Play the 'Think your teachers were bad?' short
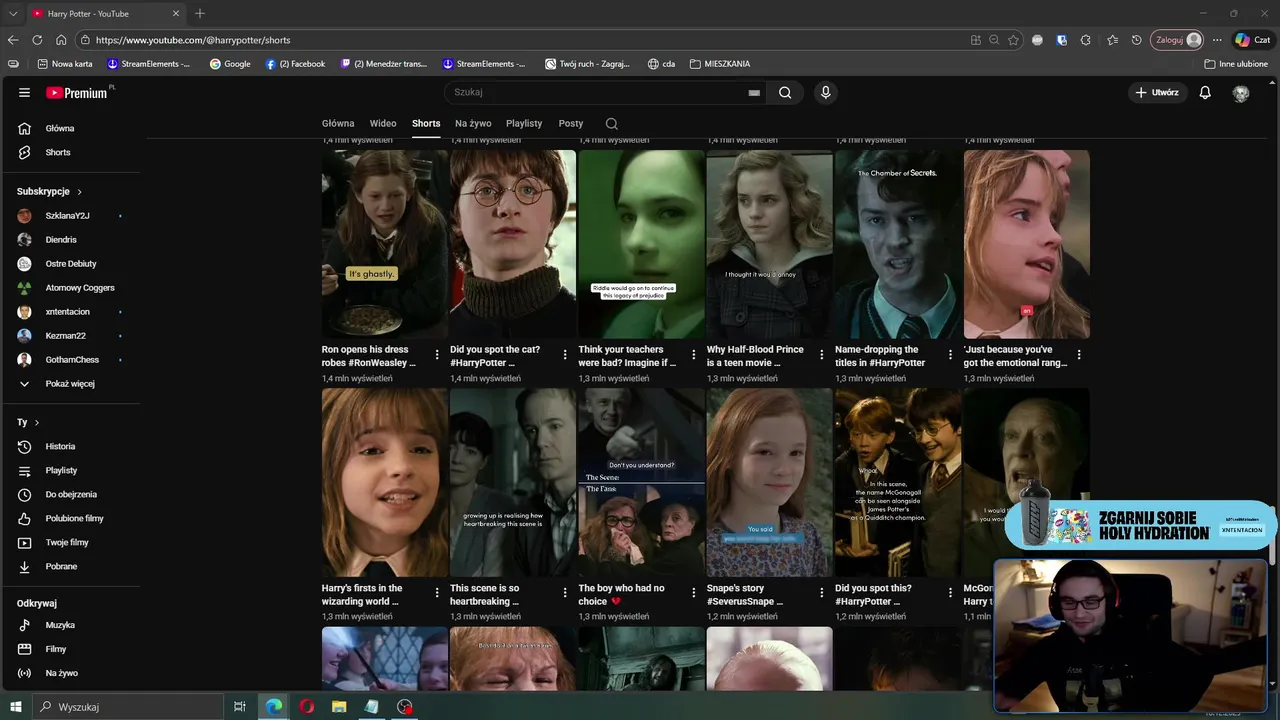This screenshot has height=720, width=1280. [x=641, y=244]
